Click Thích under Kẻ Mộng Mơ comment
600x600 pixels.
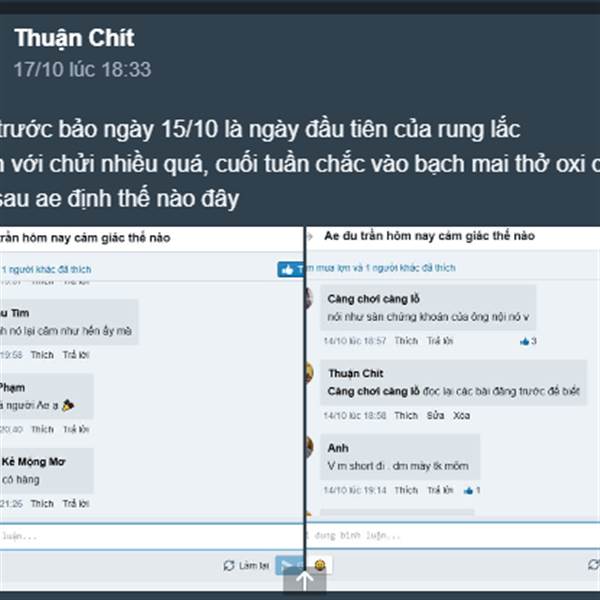(42, 504)
